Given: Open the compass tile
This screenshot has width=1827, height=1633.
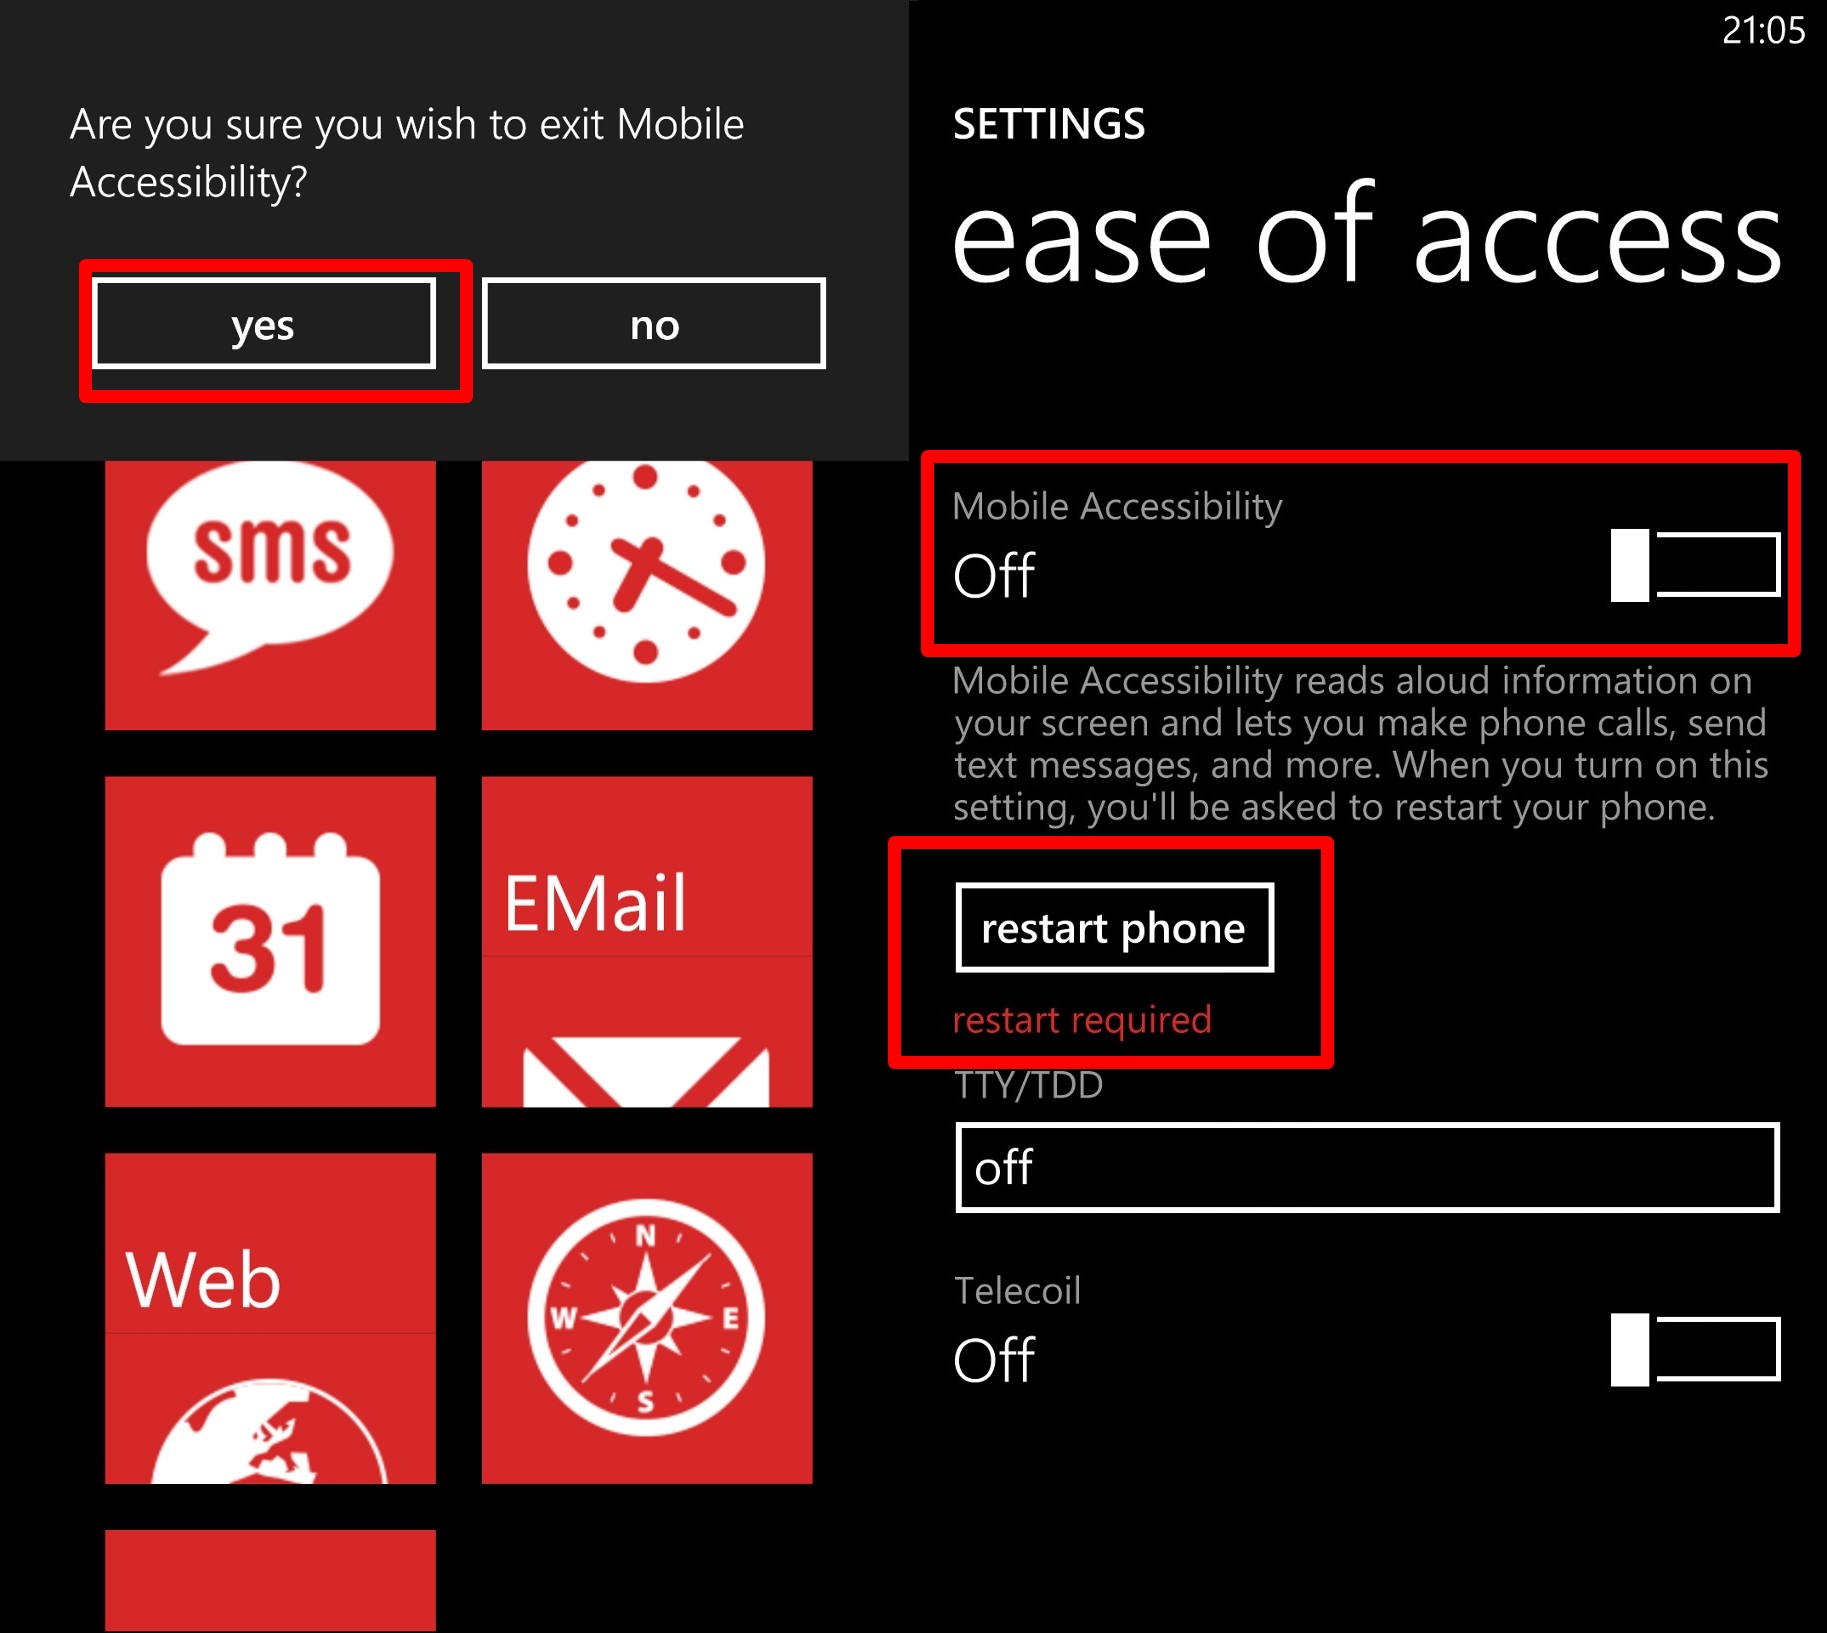Looking at the screenshot, I should coord(647,1318).
